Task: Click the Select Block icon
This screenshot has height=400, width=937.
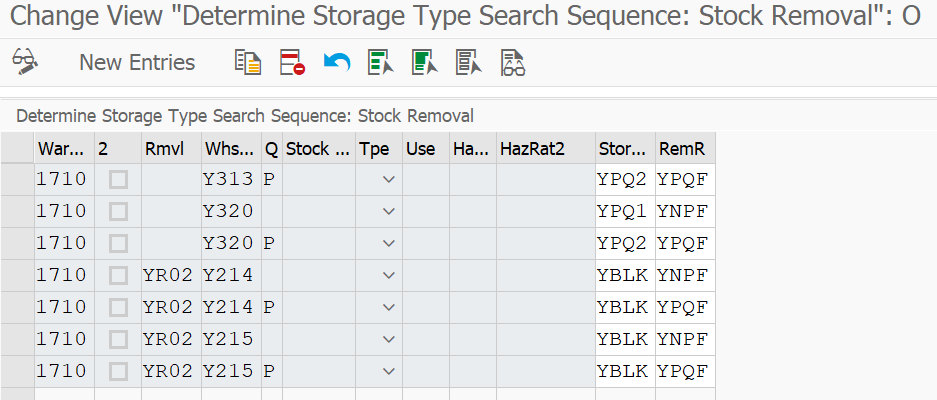Action: (x=425, y=62)
